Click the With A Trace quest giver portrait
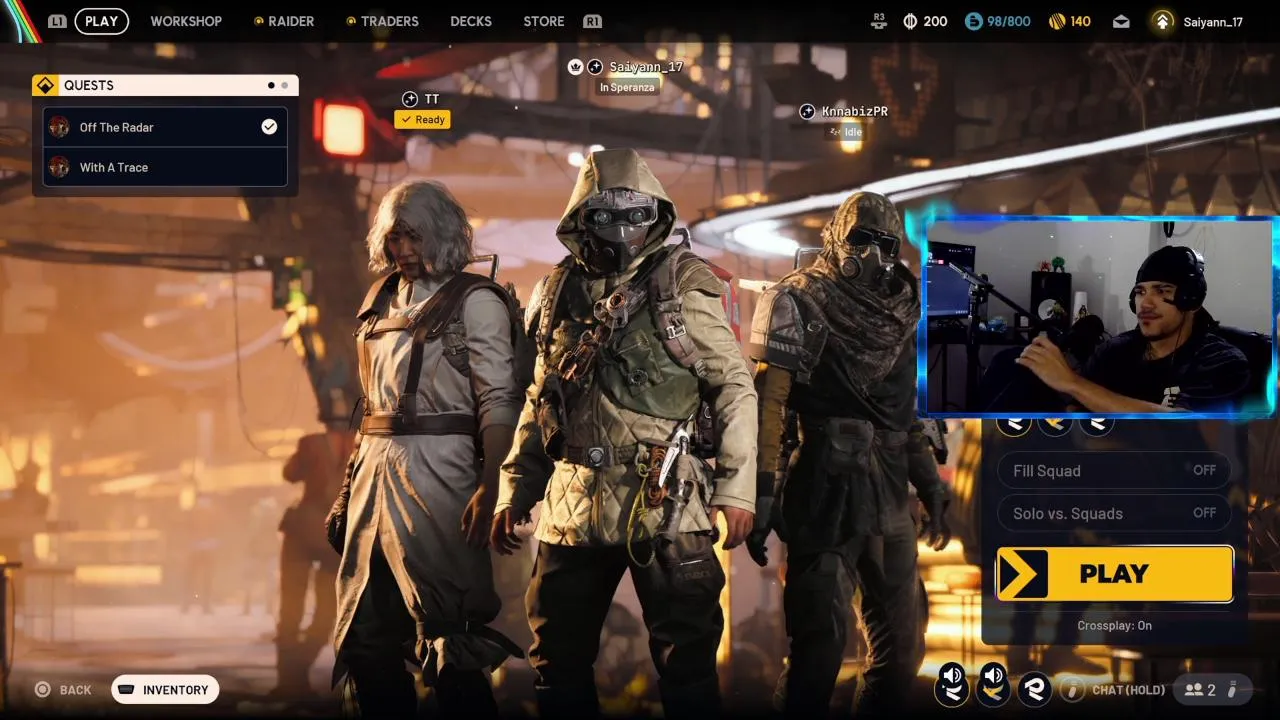Viewport: 1280px width, 720px height. point(59,167)
